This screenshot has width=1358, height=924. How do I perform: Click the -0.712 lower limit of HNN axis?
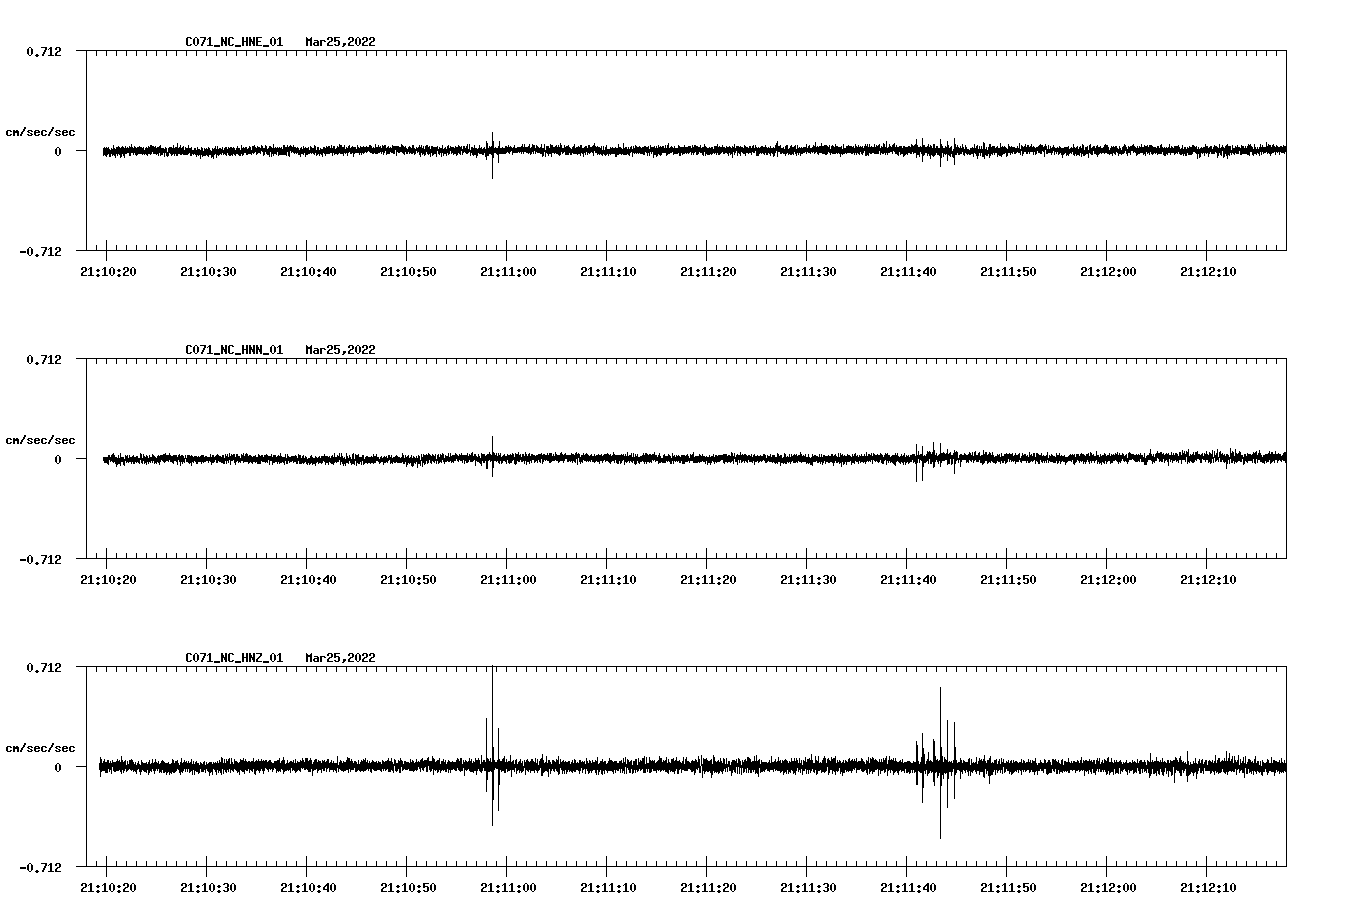coord(40,559)
